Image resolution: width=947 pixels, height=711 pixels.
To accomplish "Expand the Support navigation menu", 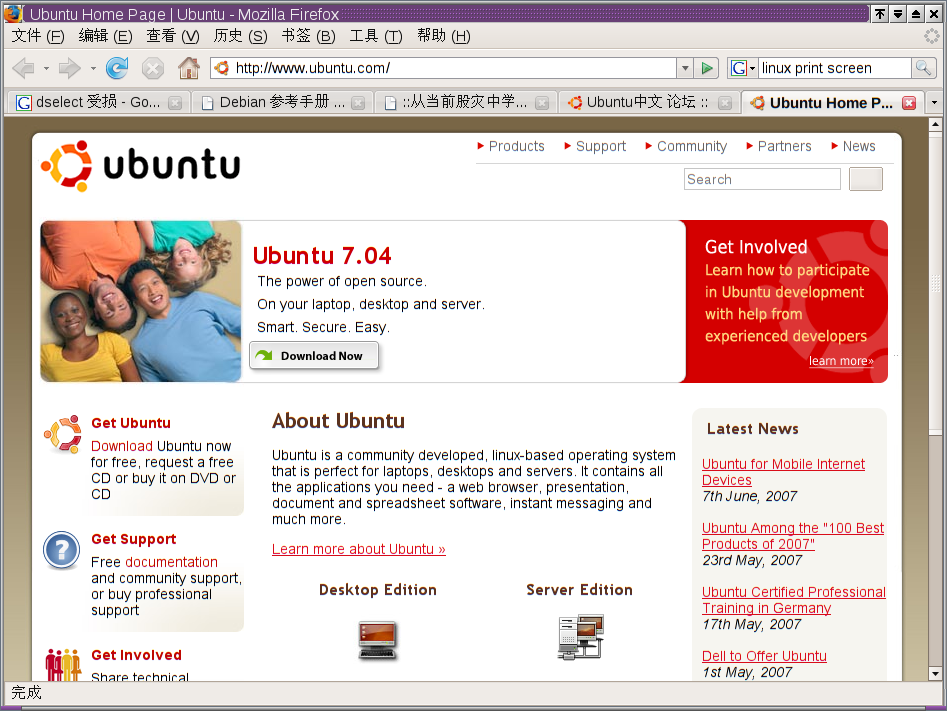I will click(x=595, y=146).
